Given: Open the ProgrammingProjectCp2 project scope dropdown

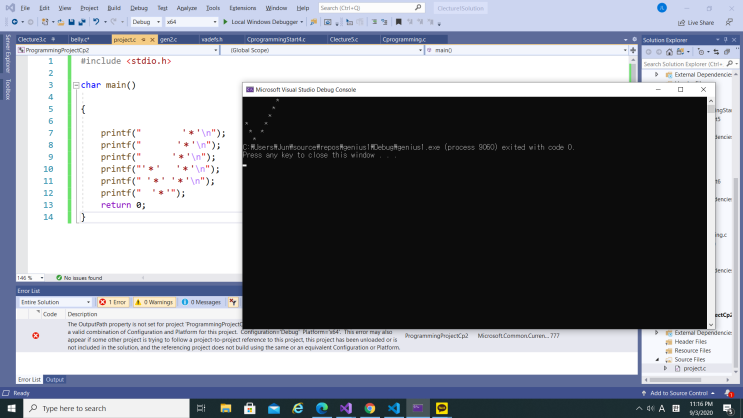Looking at the screenshot, I should coord(118,50).
